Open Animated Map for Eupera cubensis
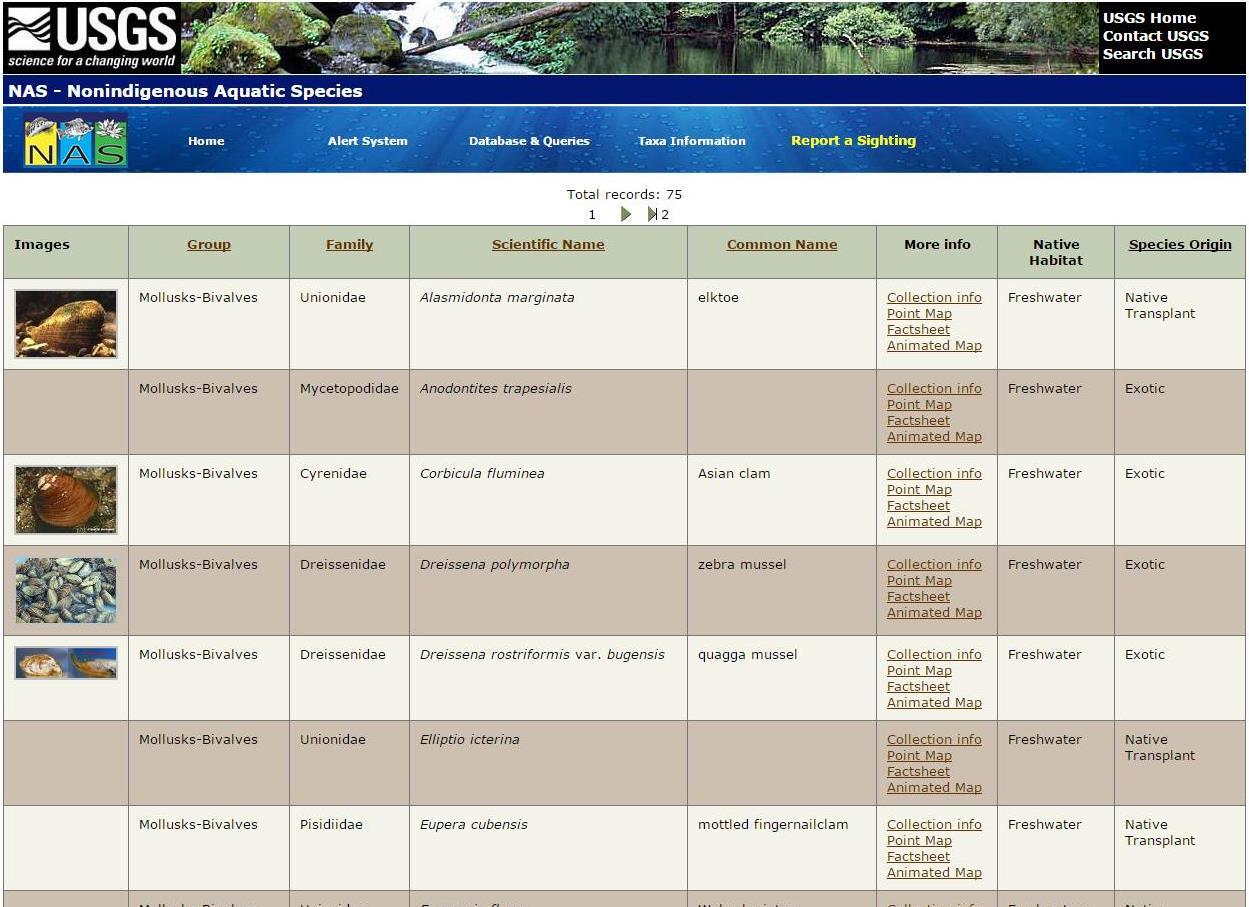The height and width of the screenshot is (907, 1249). [x=934, y=872]
